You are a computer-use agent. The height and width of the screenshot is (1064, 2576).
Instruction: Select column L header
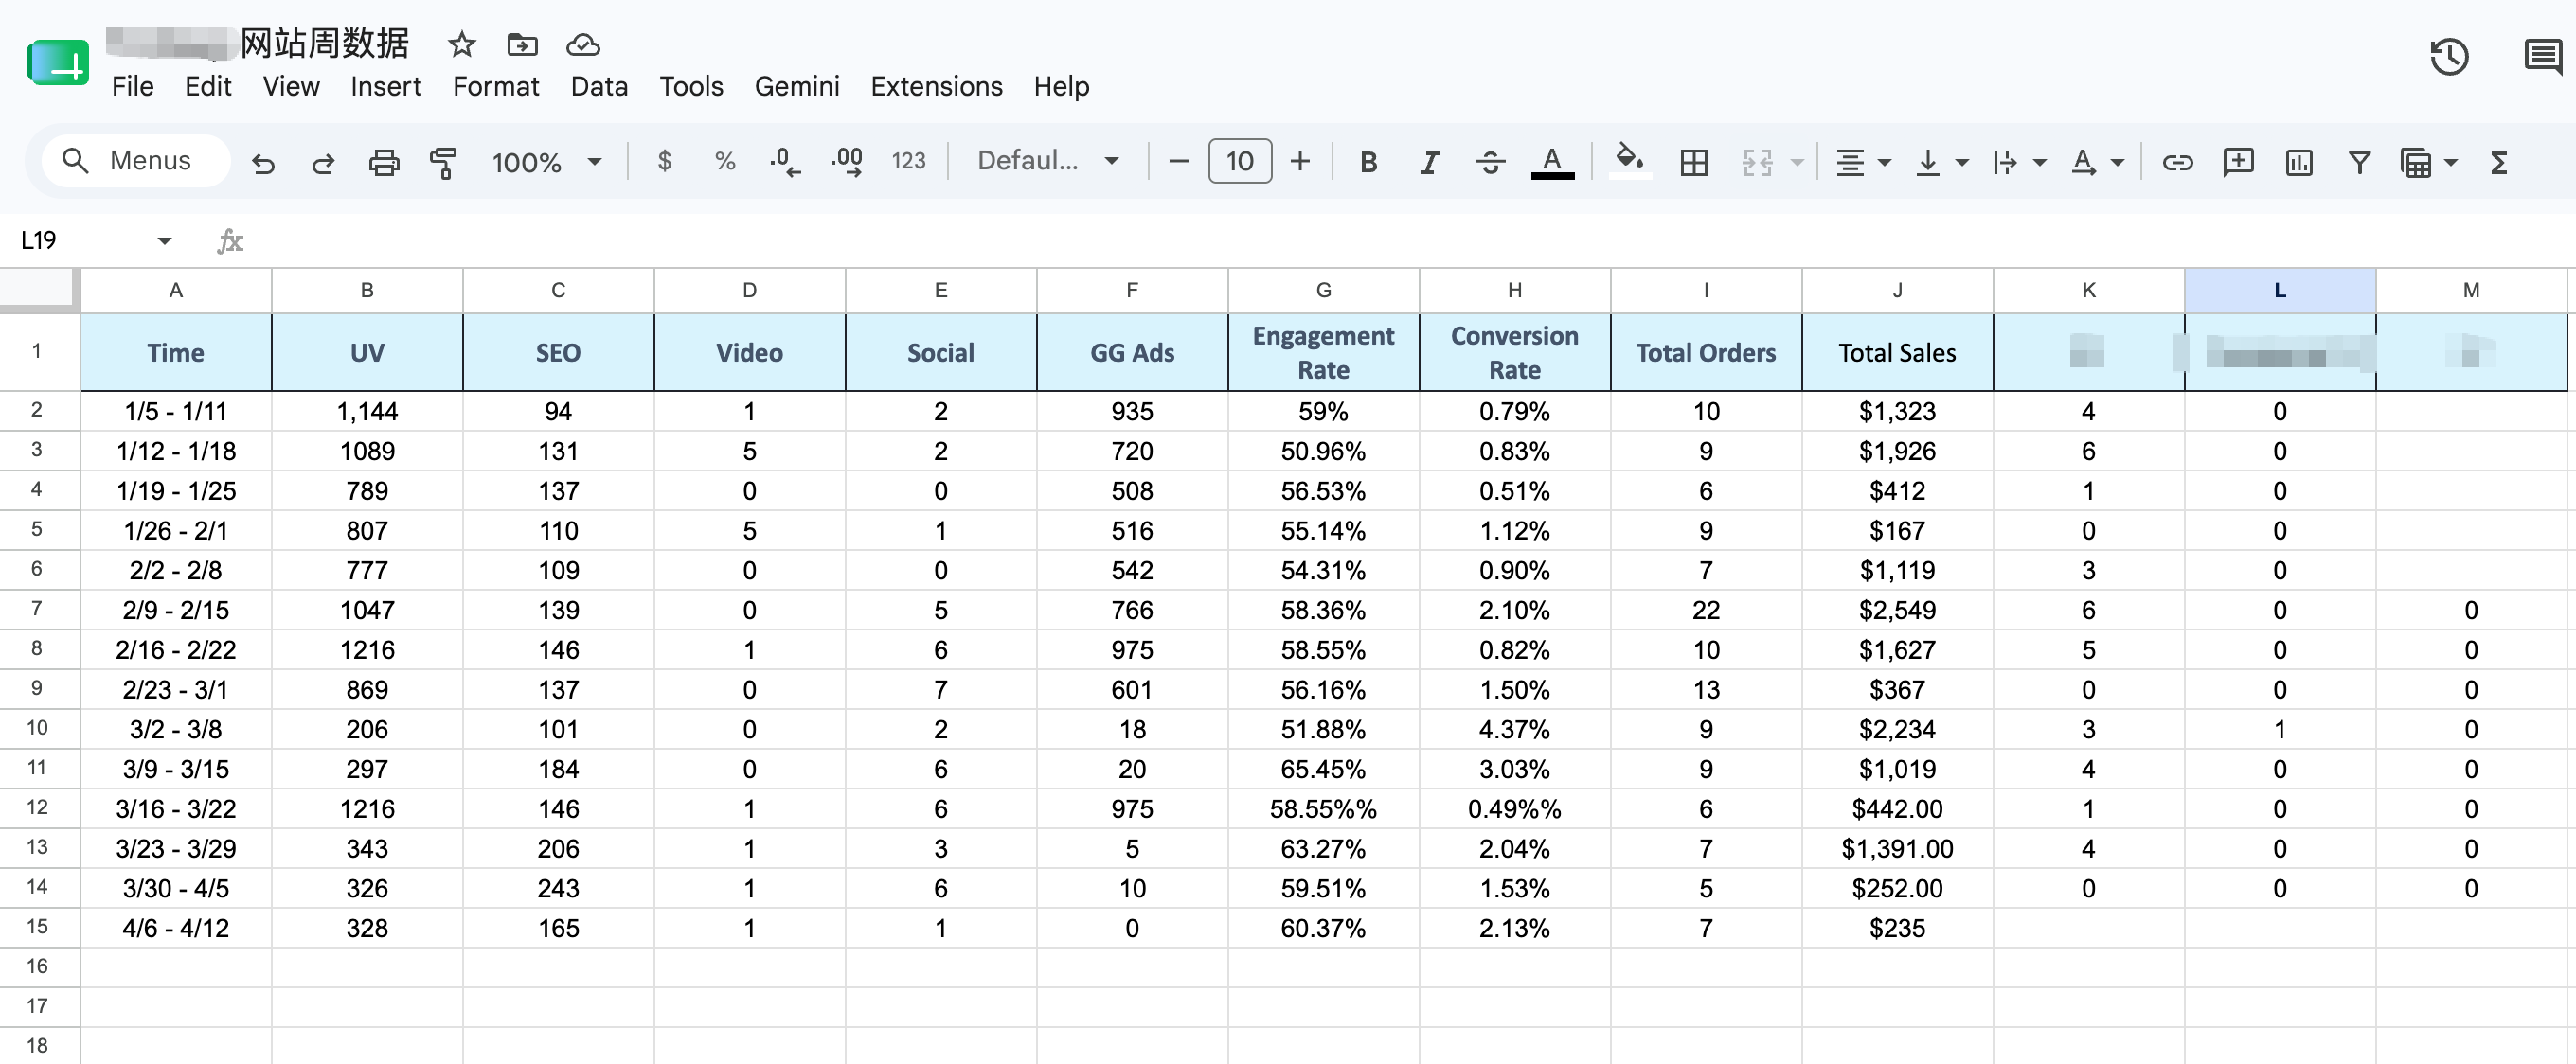point(2279,290)
